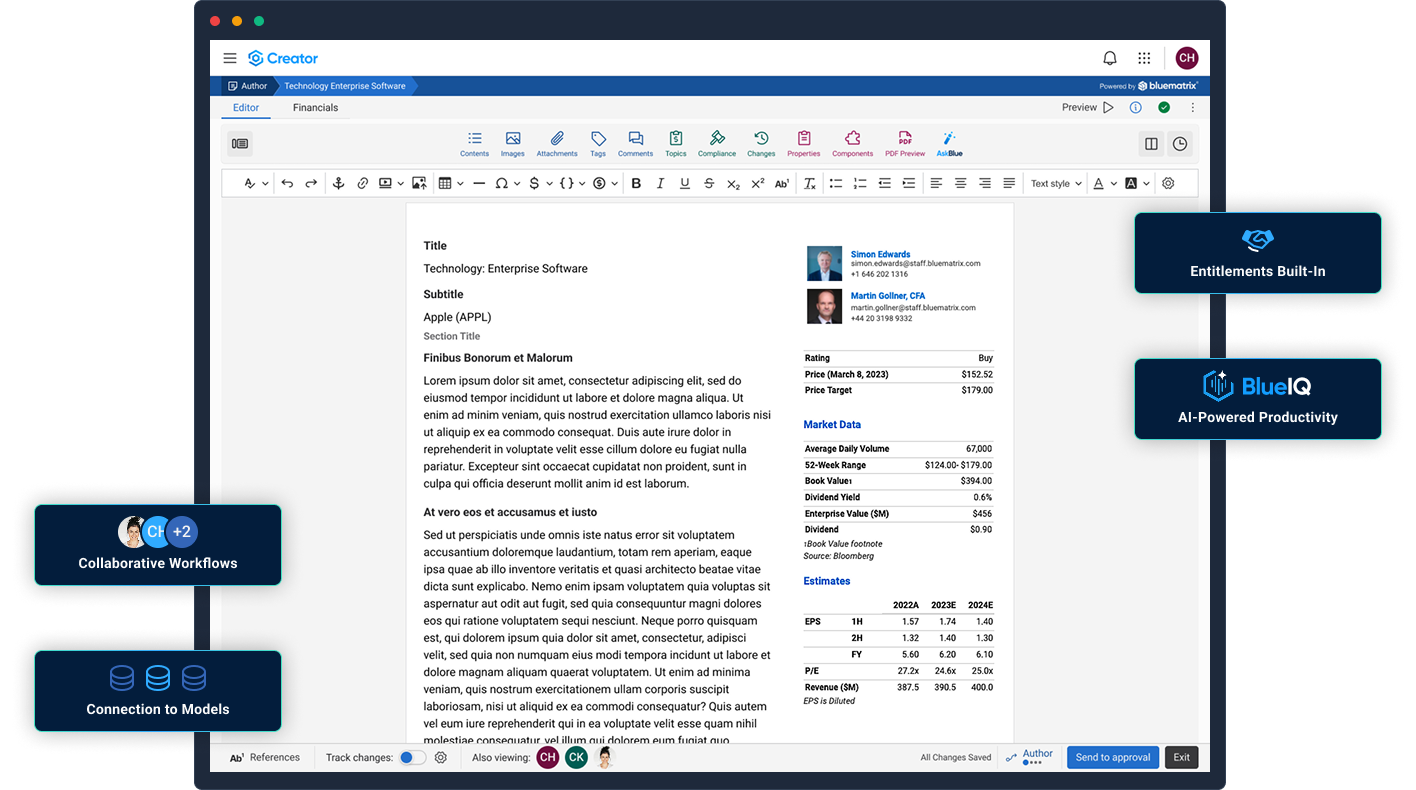The width and height of the screenshot is (1416, 790).
Task: Click the Tags icon
Action: (x=598, y=143)
